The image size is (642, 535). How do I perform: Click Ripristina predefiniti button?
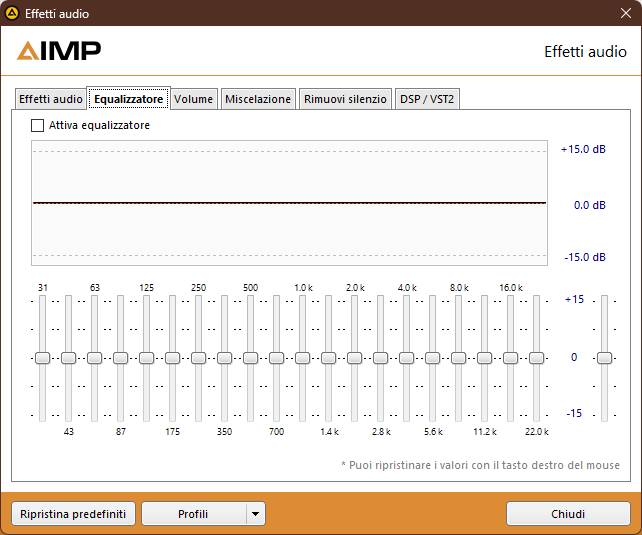point(73,514)
